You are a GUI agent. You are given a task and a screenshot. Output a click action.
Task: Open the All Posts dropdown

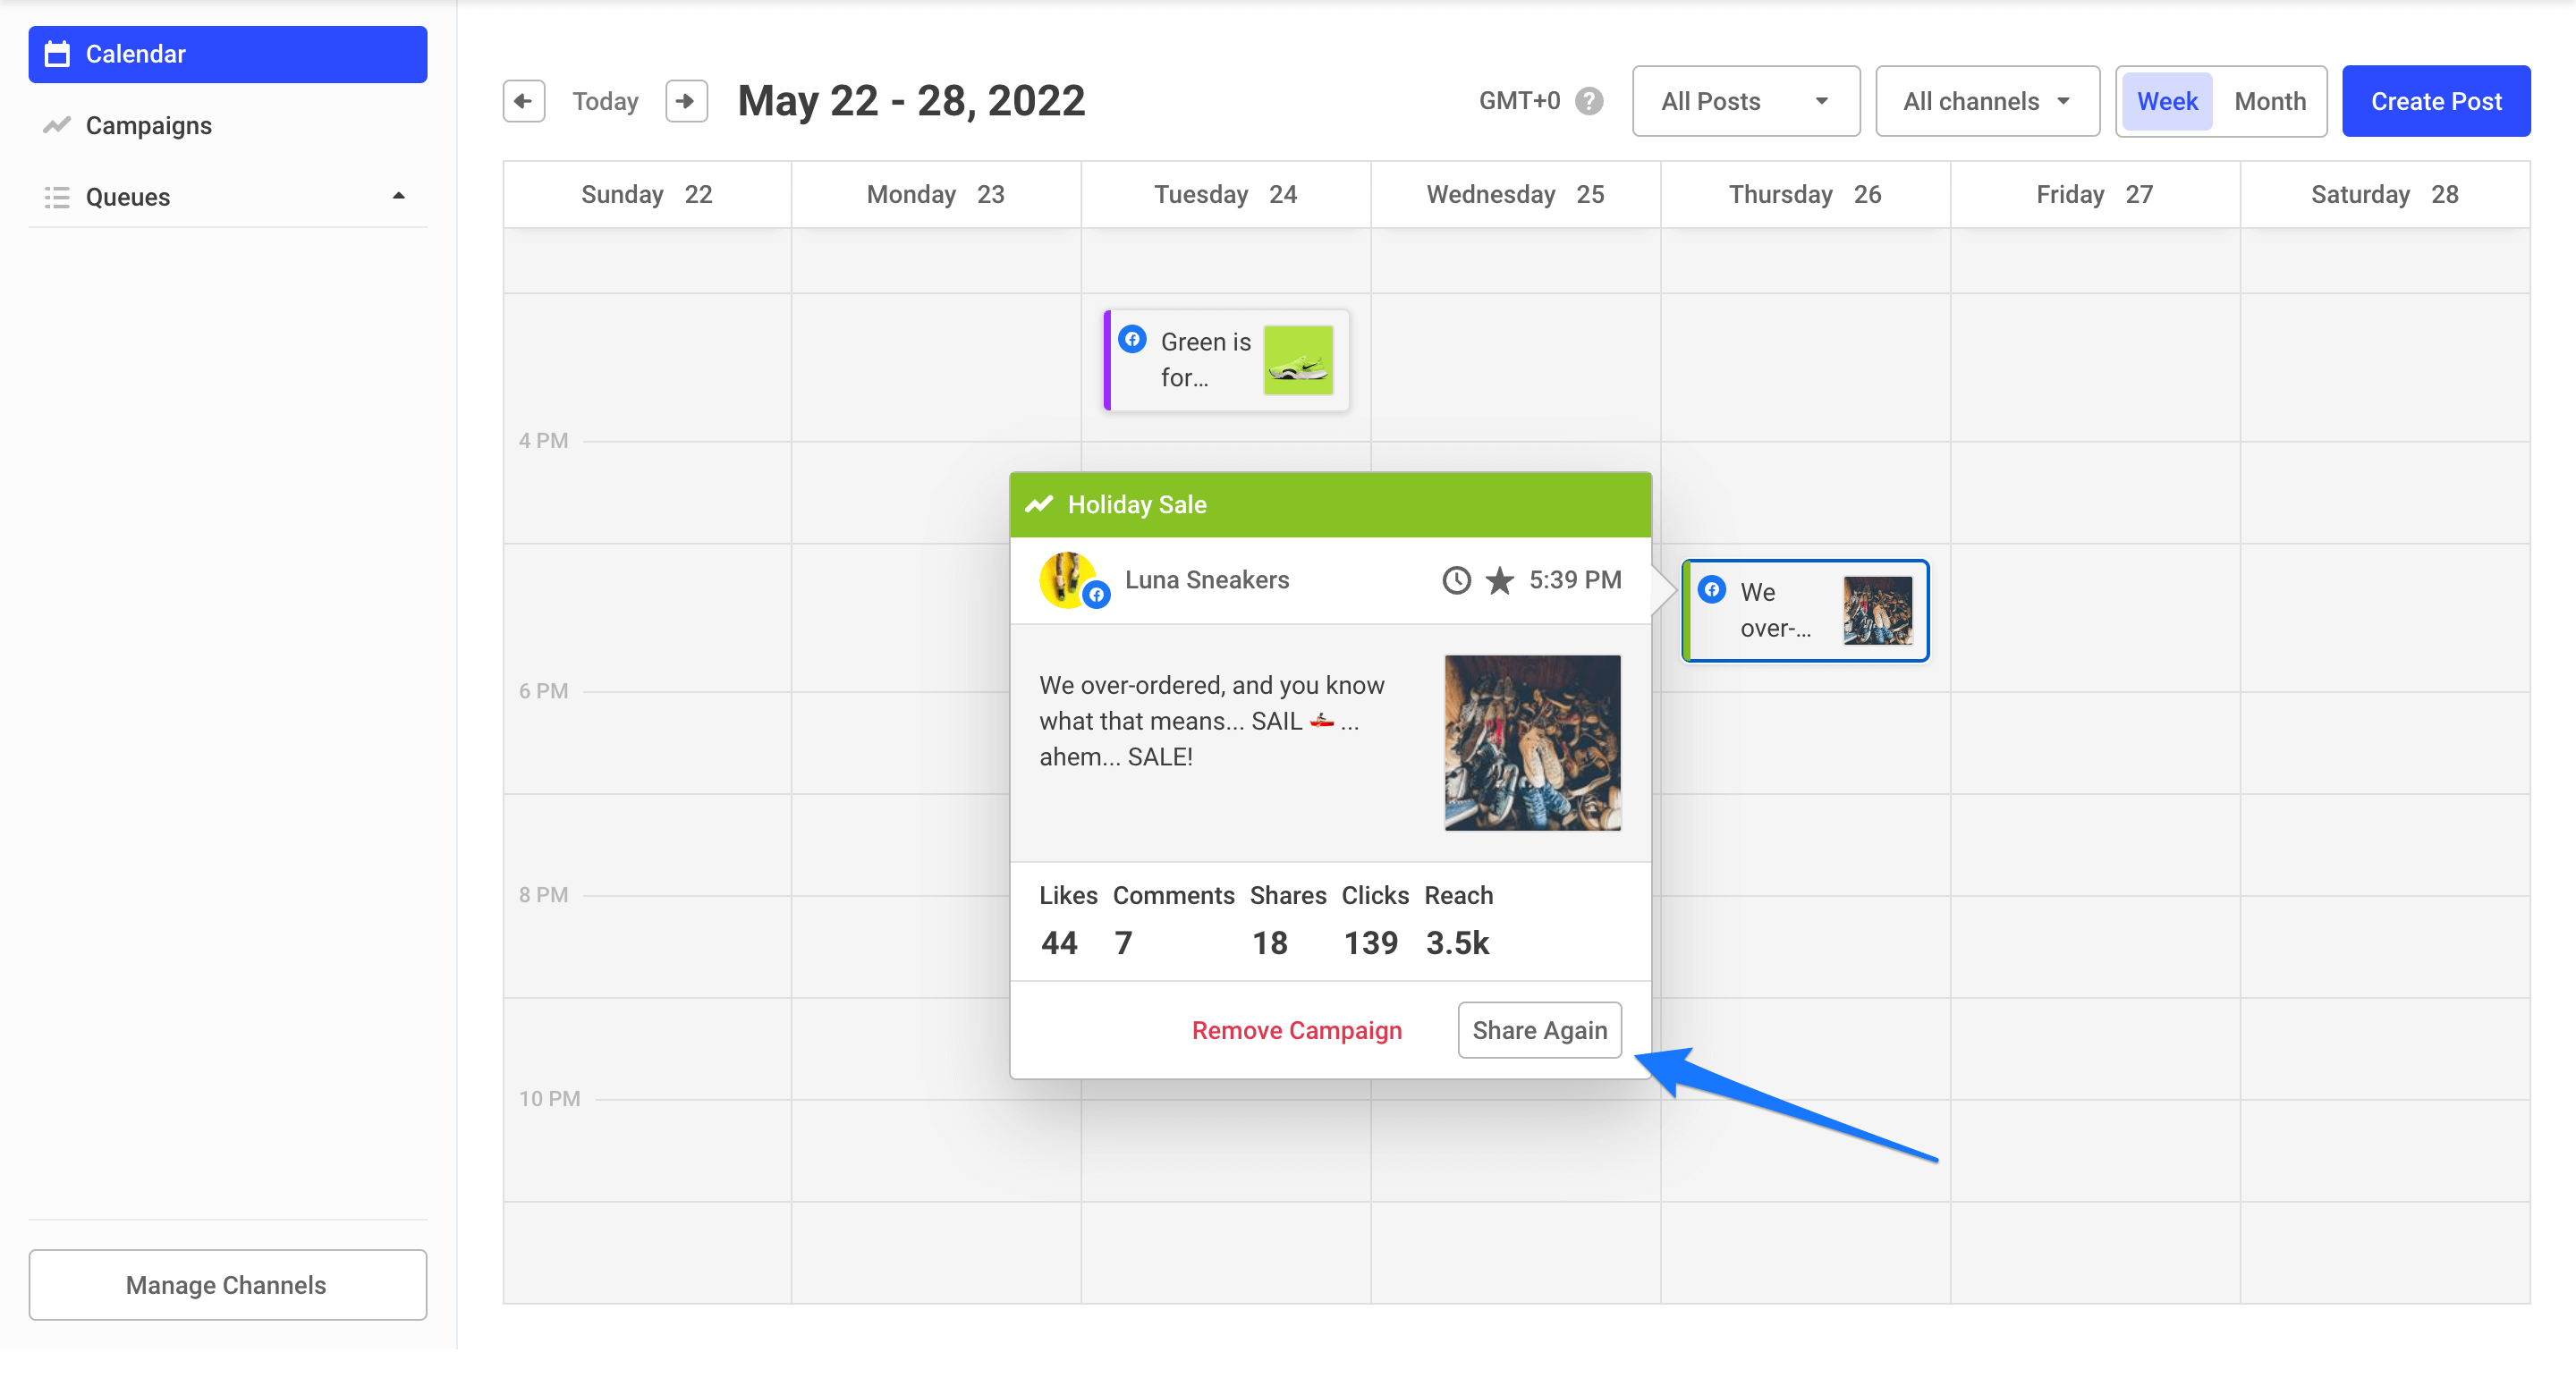click(1745, 101)
